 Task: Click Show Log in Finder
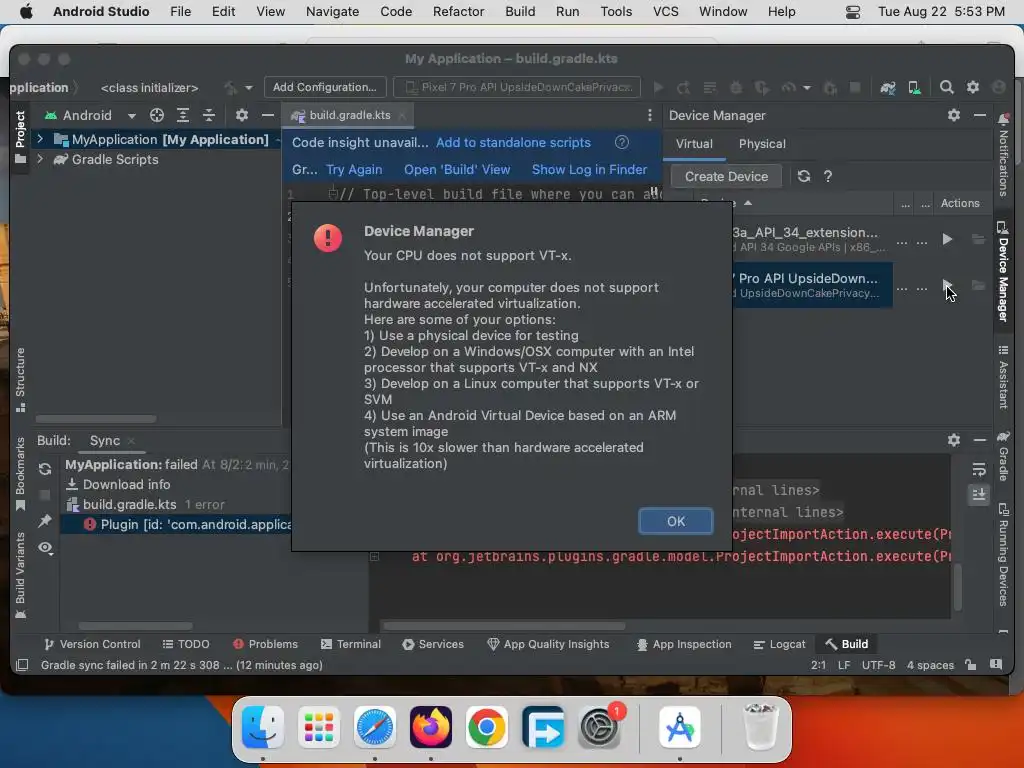(x=589, y=169)
